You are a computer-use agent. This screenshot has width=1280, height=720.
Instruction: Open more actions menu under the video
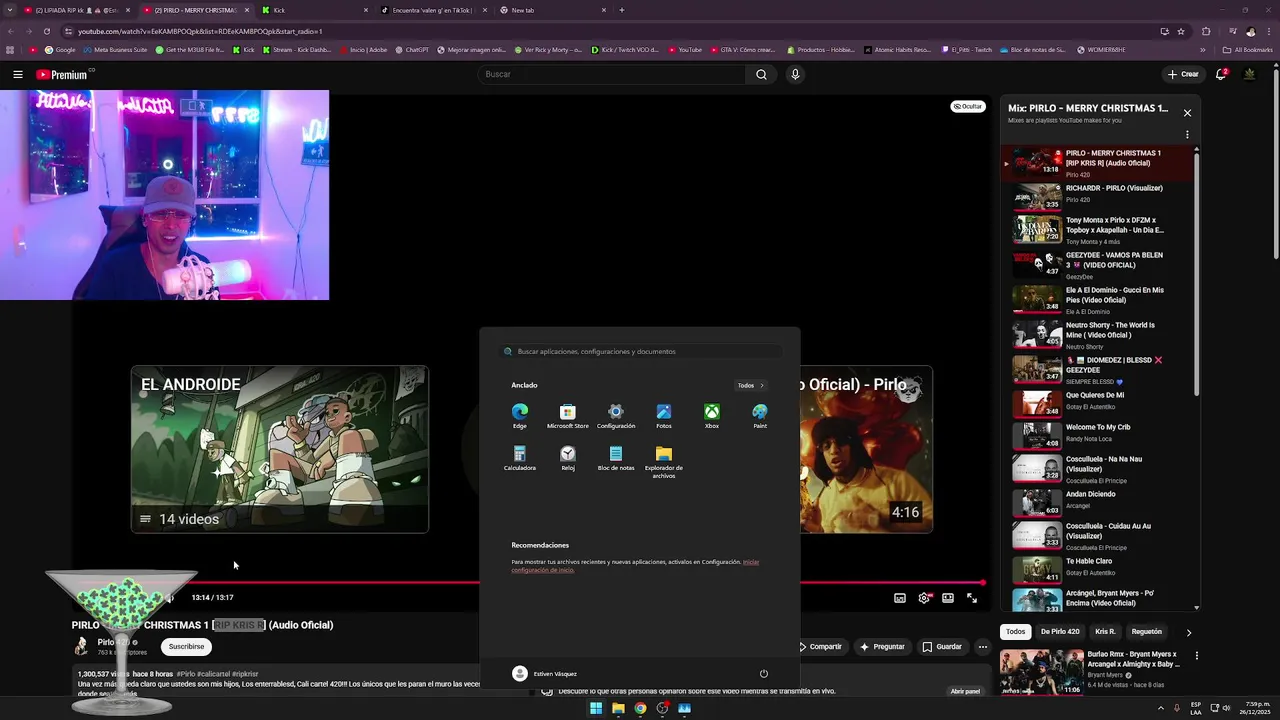(x=983, y=646)
